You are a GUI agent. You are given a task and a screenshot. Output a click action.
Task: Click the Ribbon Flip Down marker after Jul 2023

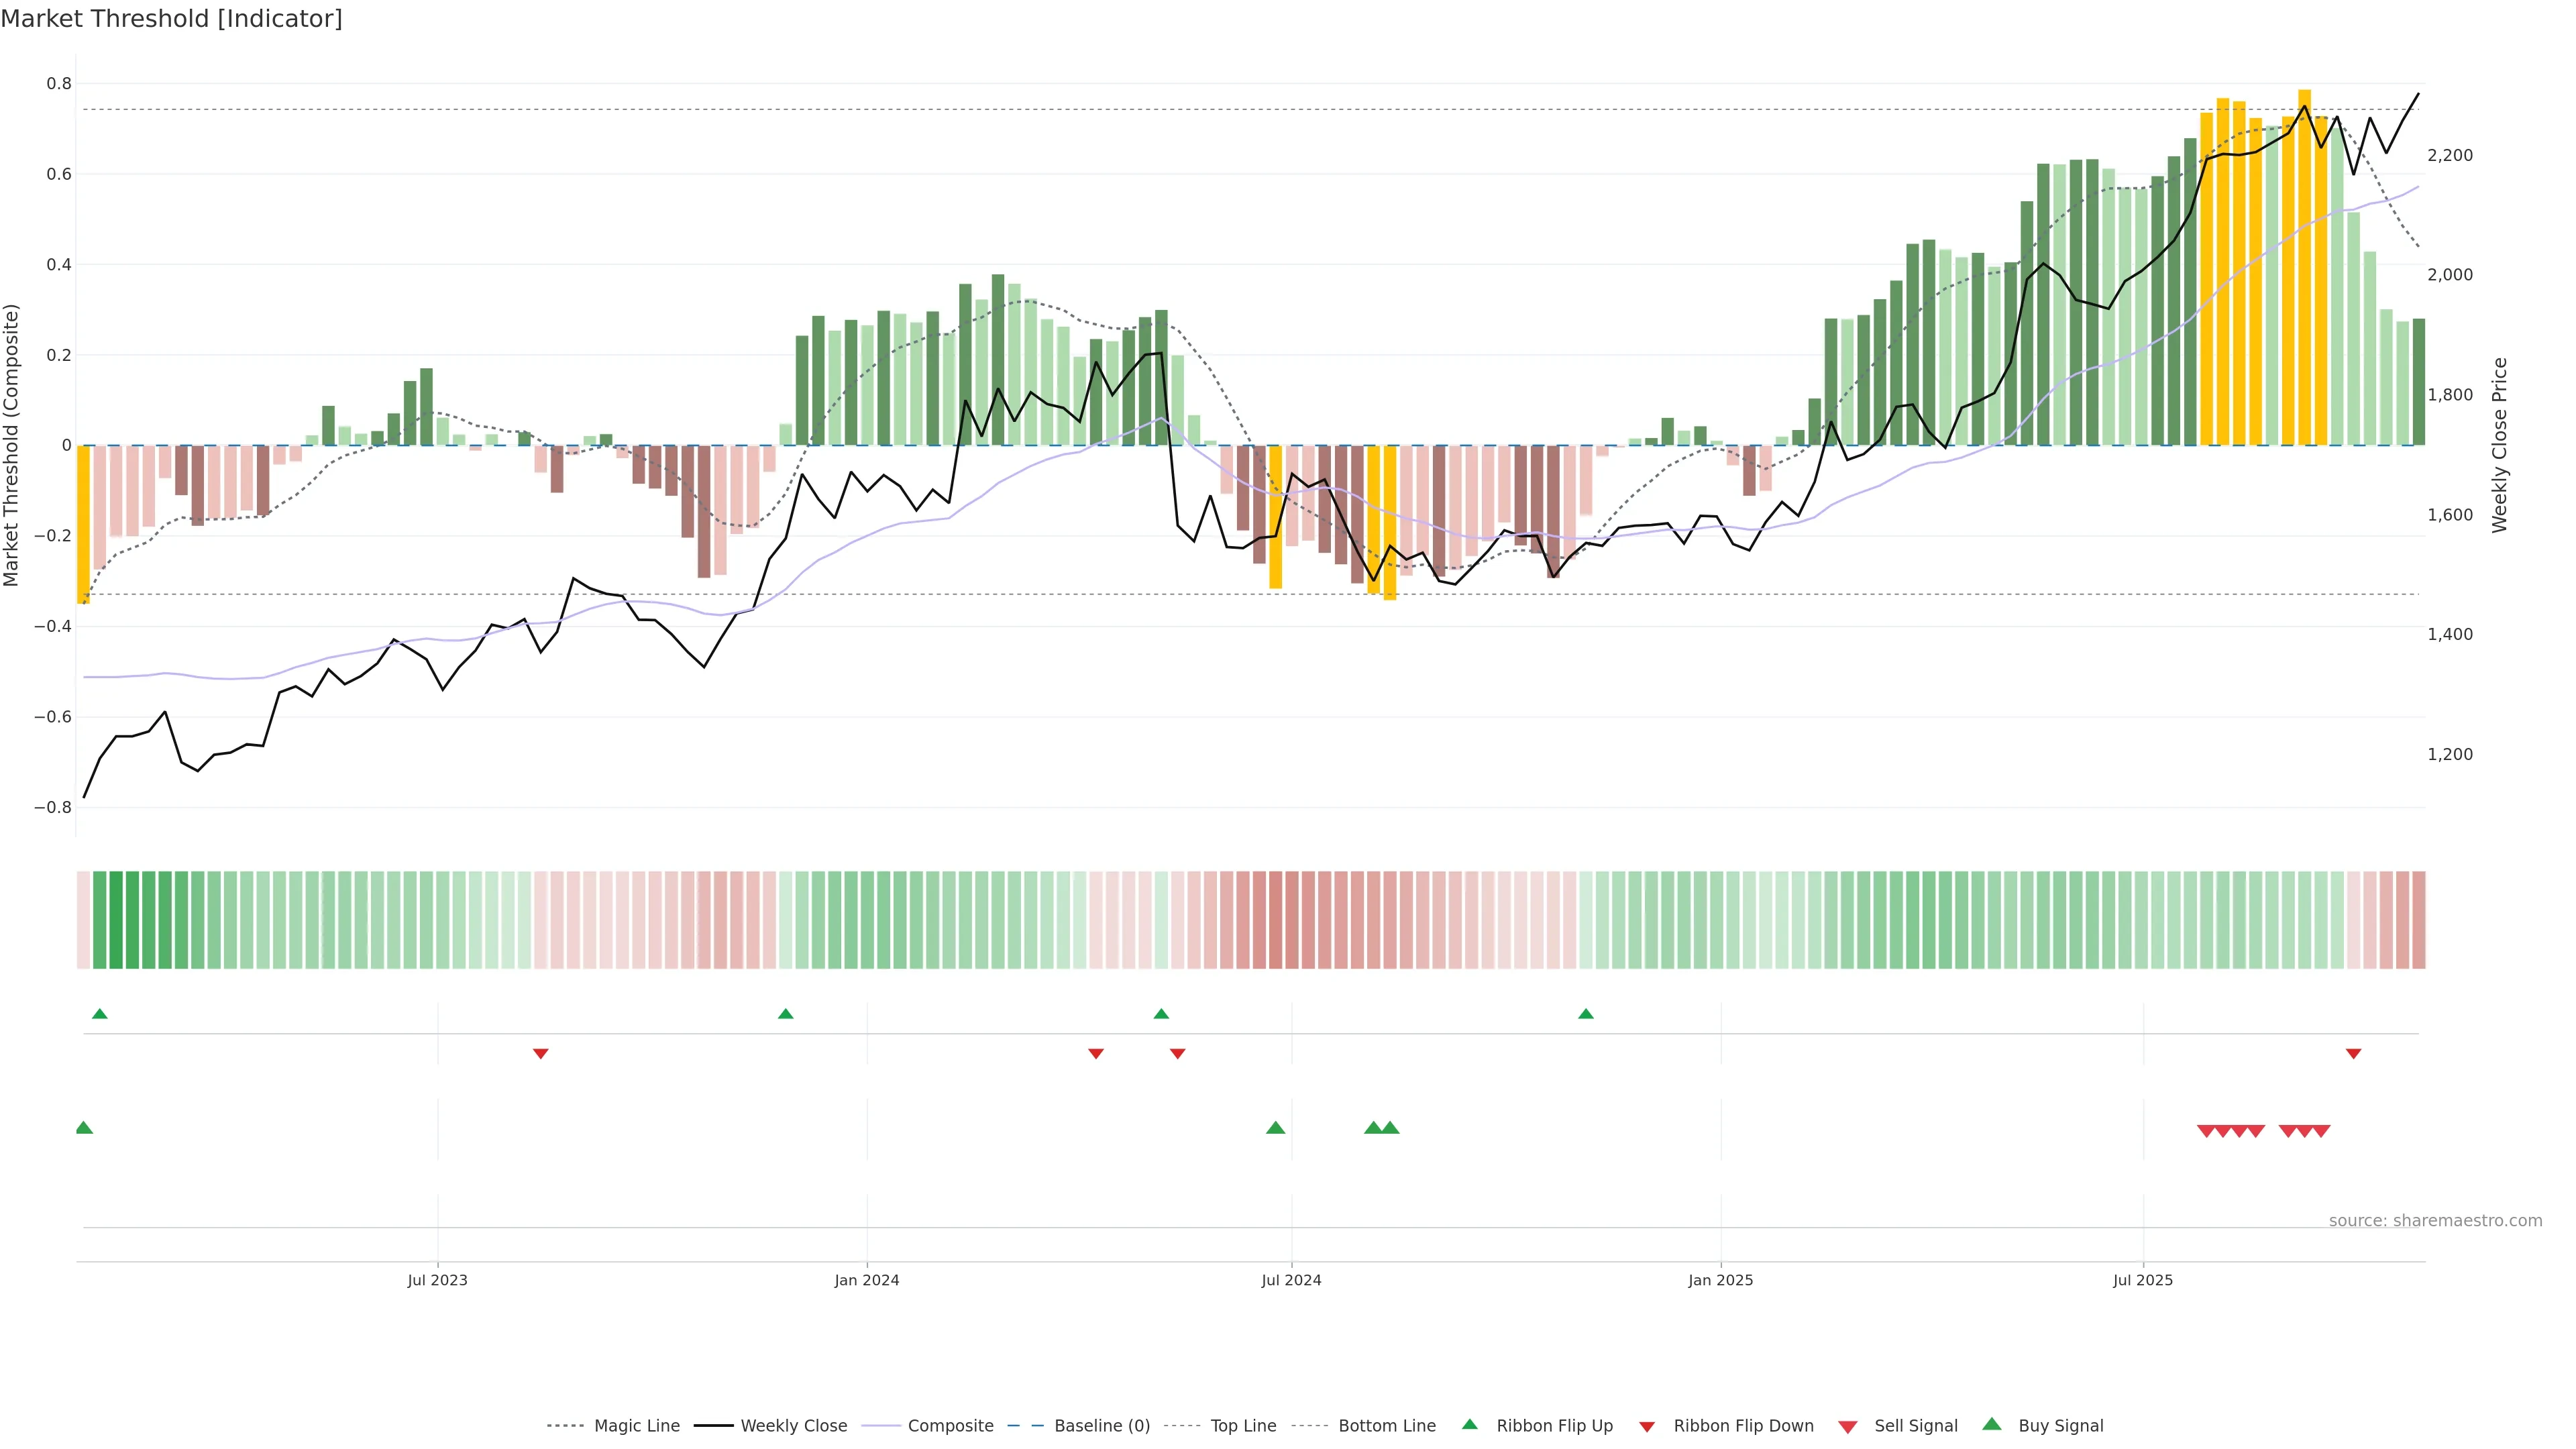(x=541, y=1053)
